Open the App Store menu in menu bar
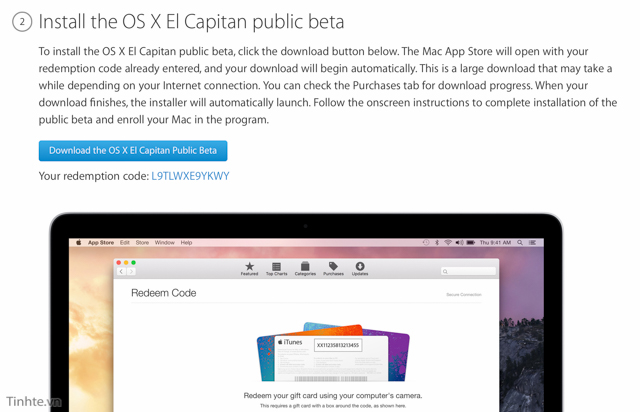640x412 pixels. click(x=101, y=243)
